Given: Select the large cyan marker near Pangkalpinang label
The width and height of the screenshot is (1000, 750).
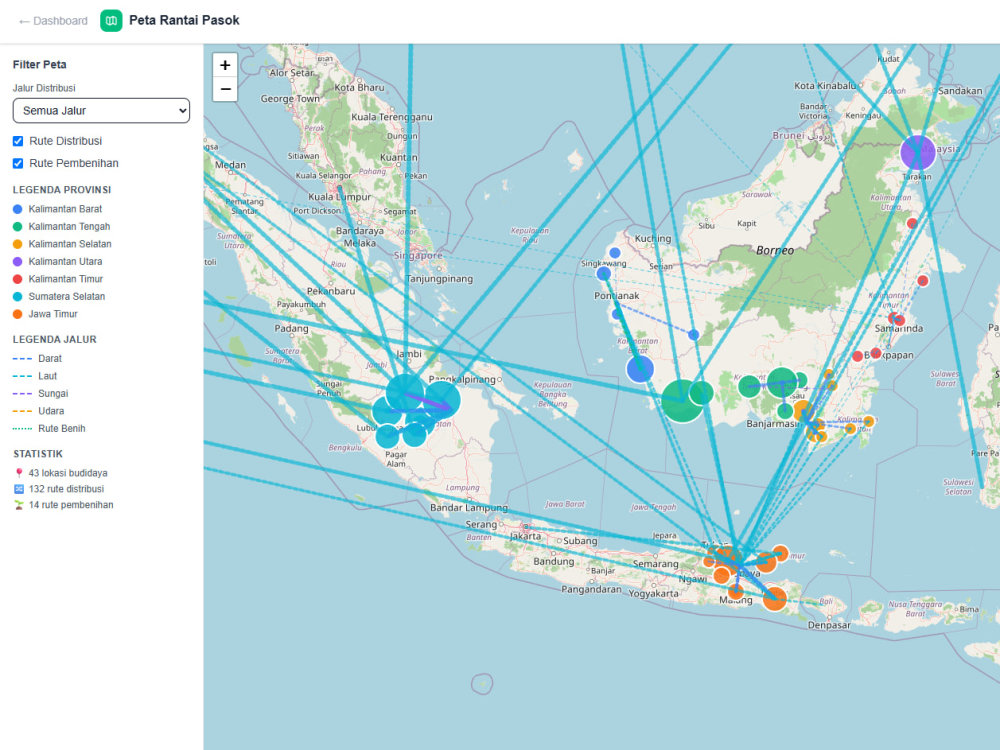Looking at the screenshot, I should tap(441, 399).
